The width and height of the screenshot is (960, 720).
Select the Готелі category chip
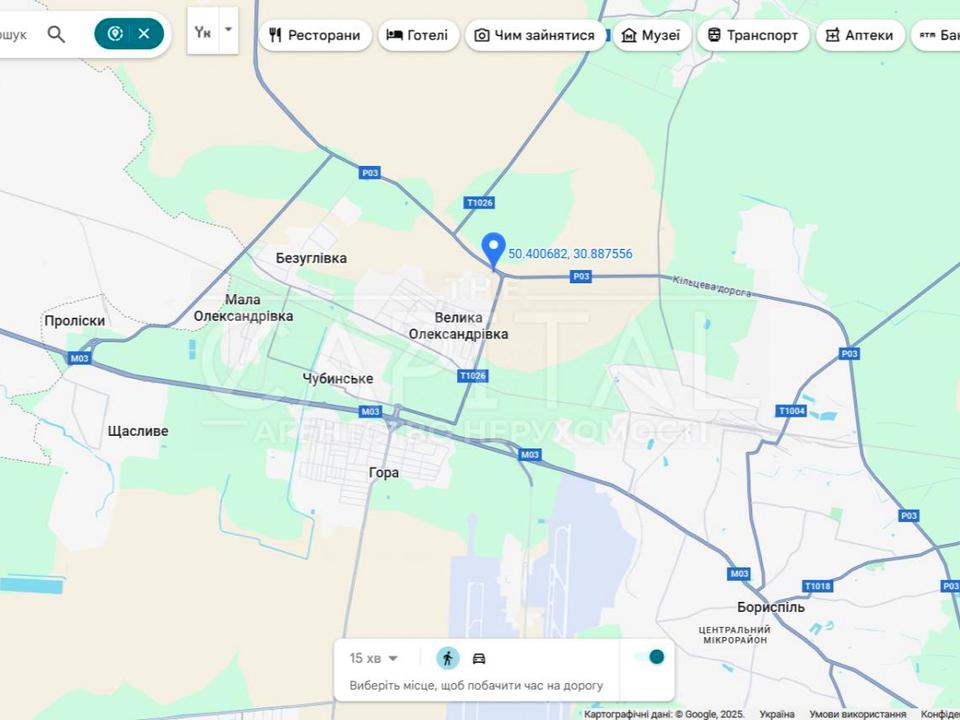click(x=418, y=35)
